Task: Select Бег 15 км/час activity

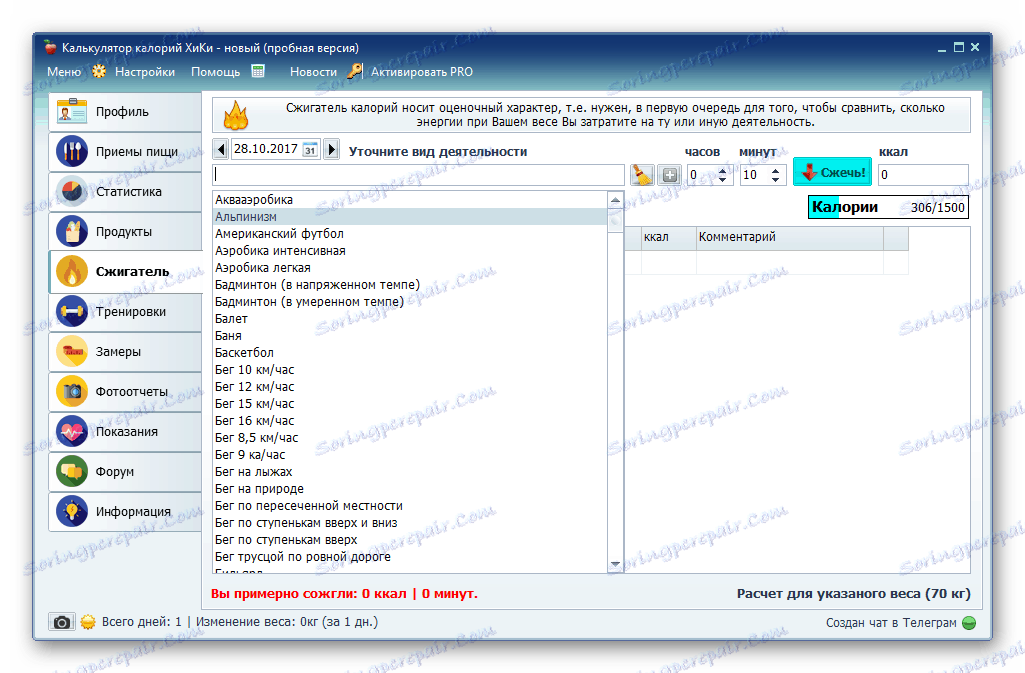Action: 411,404
